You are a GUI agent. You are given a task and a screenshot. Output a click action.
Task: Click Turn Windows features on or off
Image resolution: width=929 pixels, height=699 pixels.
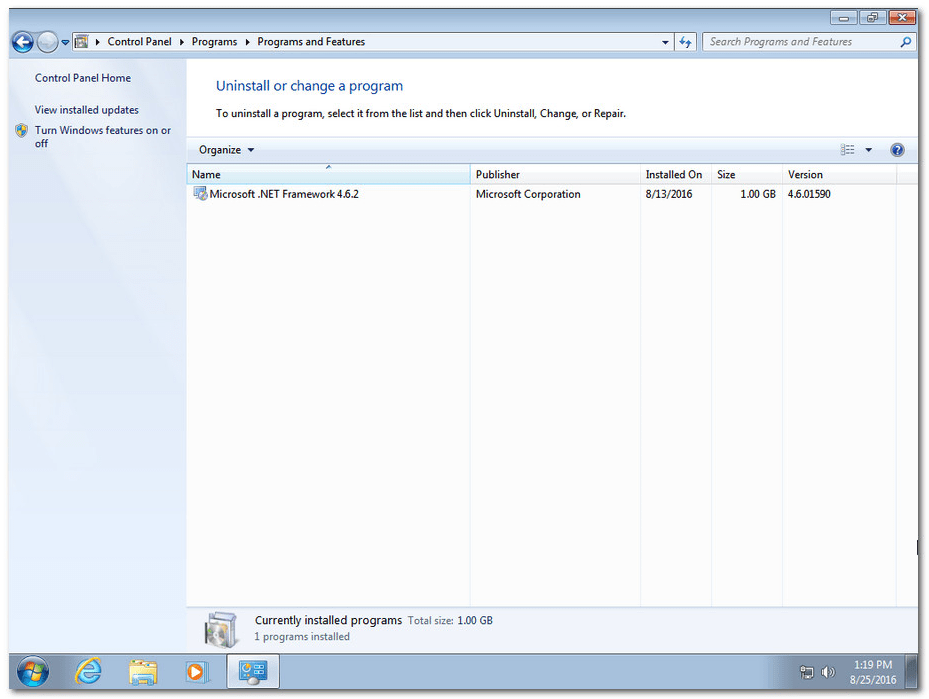pyautogui.click(x=103, y=130)
